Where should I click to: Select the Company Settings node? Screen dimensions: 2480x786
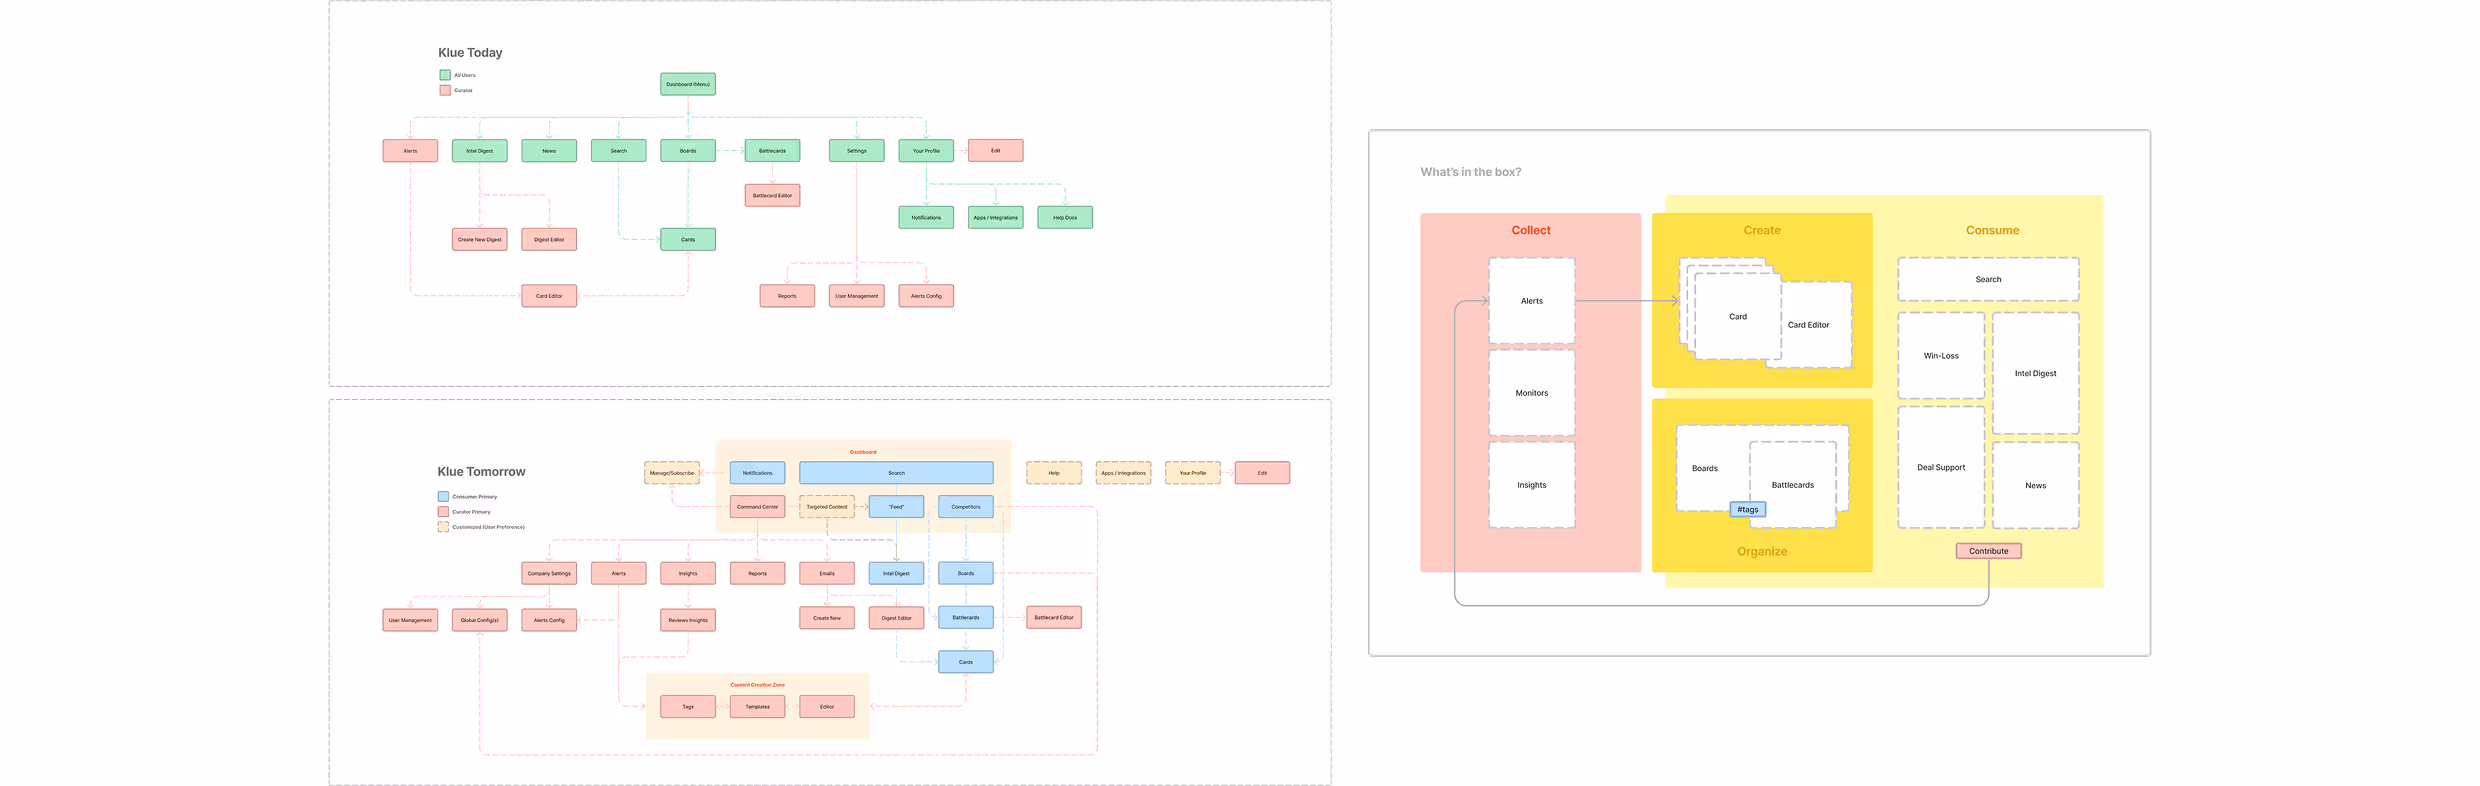(x=549, y=573)
